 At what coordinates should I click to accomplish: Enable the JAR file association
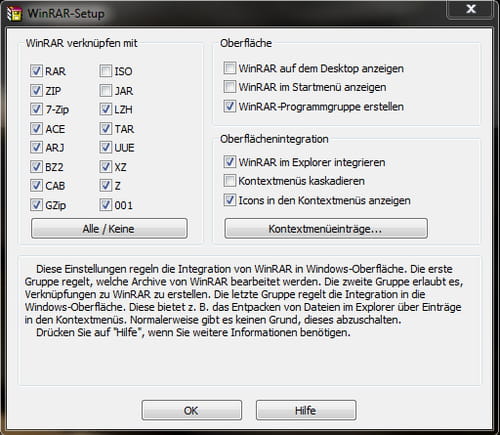106,90
